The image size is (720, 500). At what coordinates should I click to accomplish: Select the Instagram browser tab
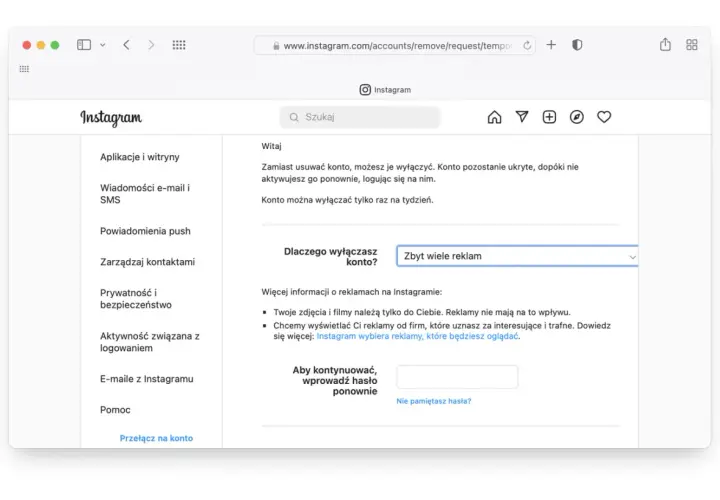pyautogui.click(x=385, y=90)
